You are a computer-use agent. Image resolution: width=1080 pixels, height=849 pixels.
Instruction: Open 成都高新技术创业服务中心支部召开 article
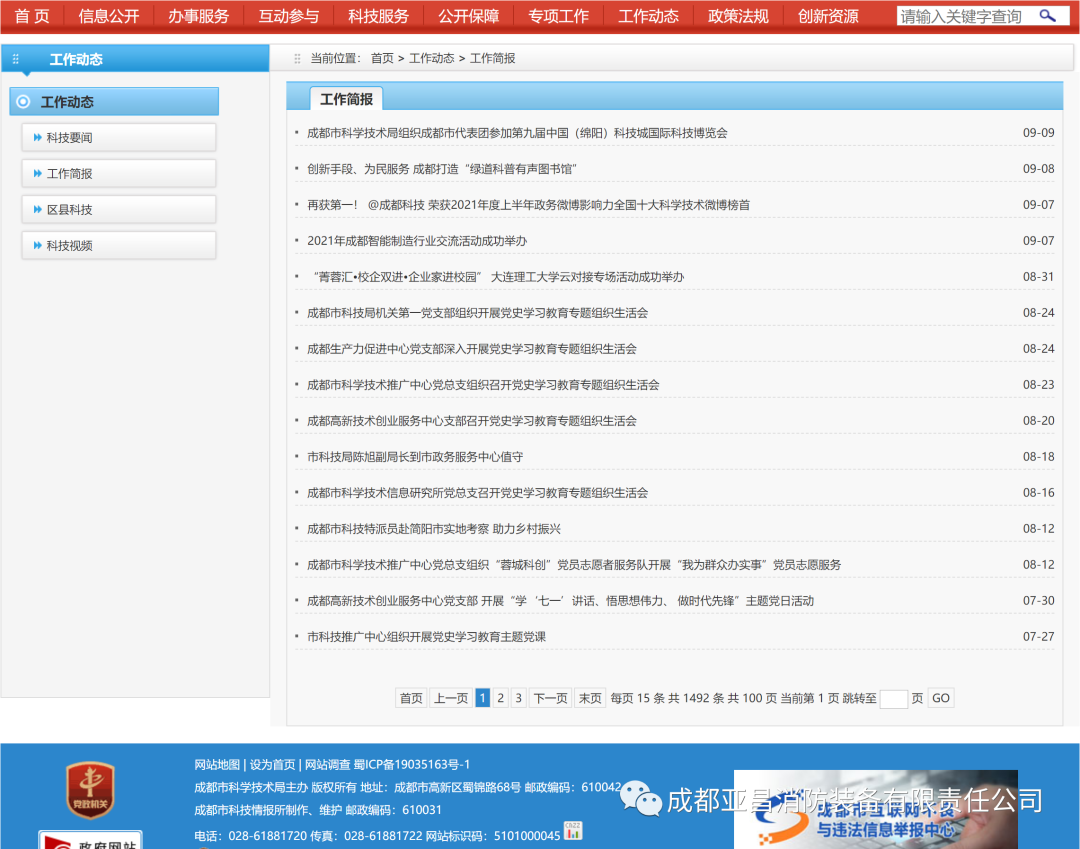point(472,421)
